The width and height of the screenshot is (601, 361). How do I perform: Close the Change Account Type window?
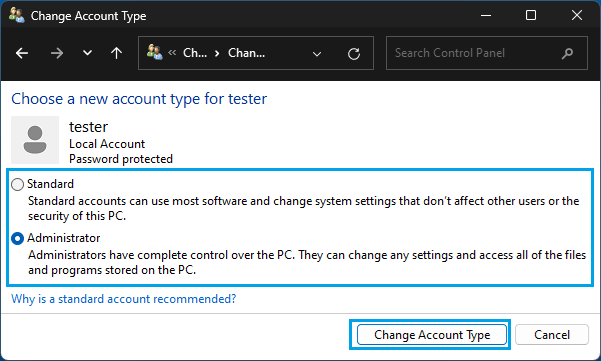coord(577,15)
